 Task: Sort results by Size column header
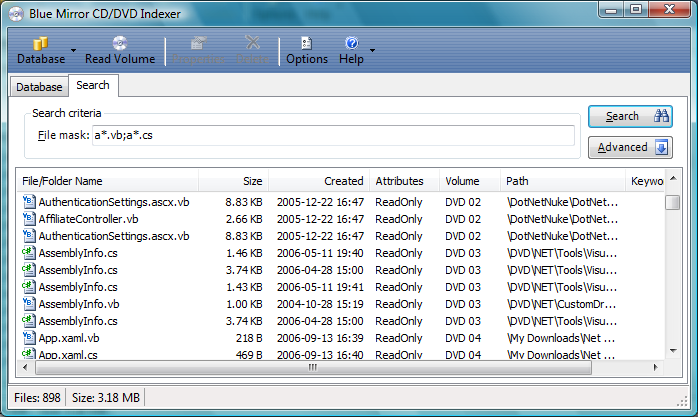[x=233, y=181]
